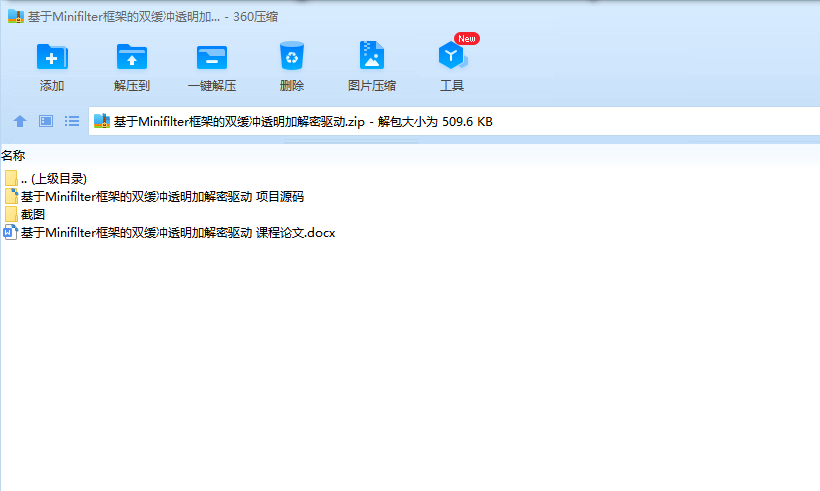This screenshot has width=820, height=491.
Task: Click the folder icon of 上级目录
Action: pyautogui.click(x=12, y=178)
